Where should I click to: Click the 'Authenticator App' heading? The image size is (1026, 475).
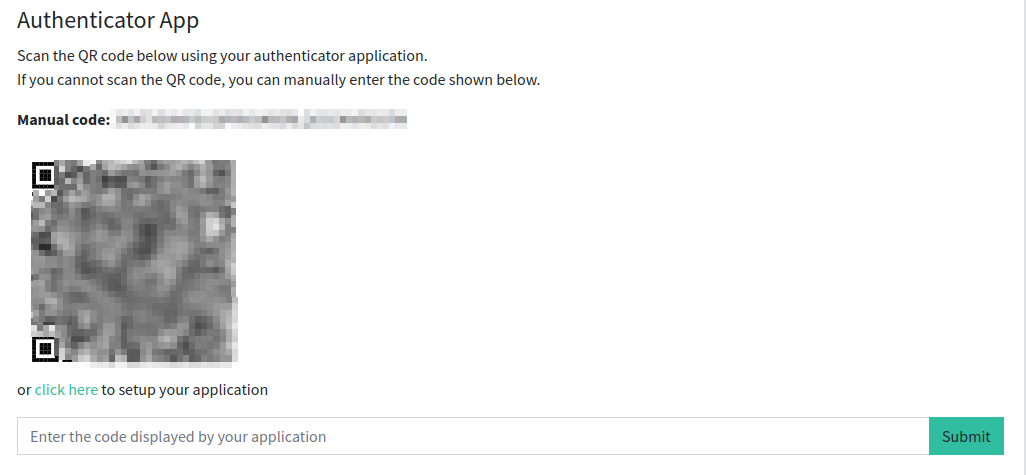[x=108, y=20]
